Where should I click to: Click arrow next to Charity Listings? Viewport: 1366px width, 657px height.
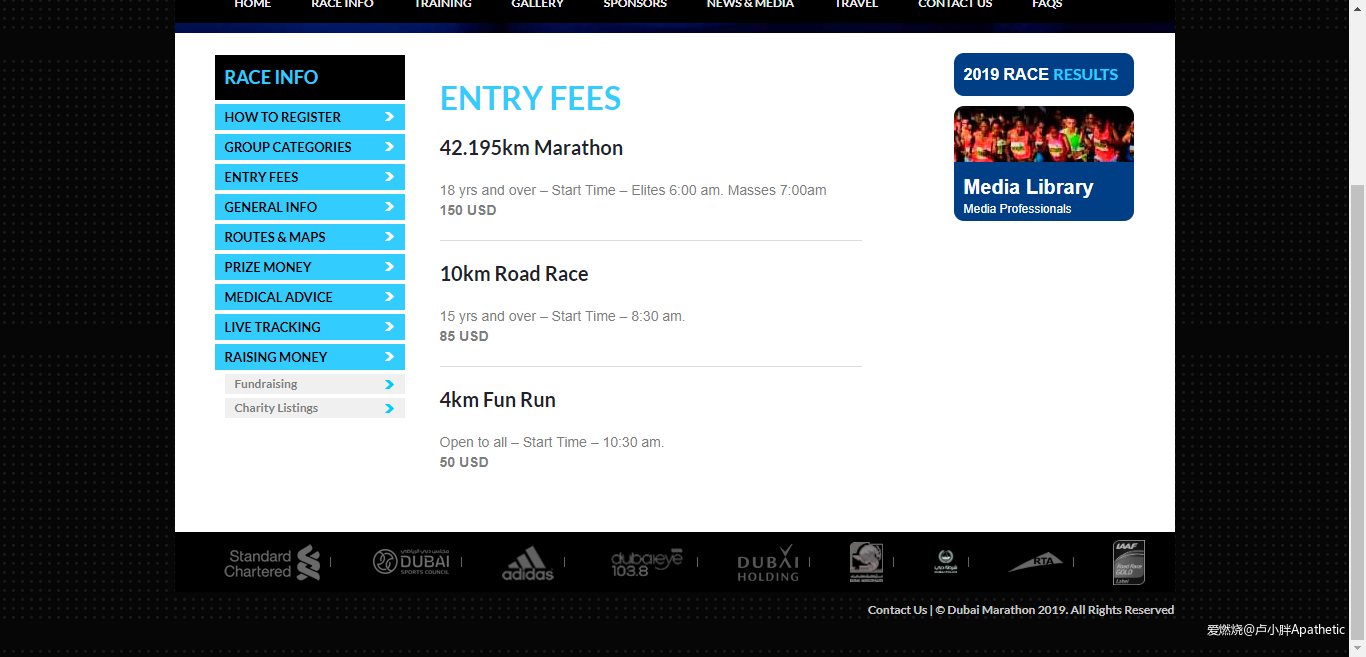389,409
